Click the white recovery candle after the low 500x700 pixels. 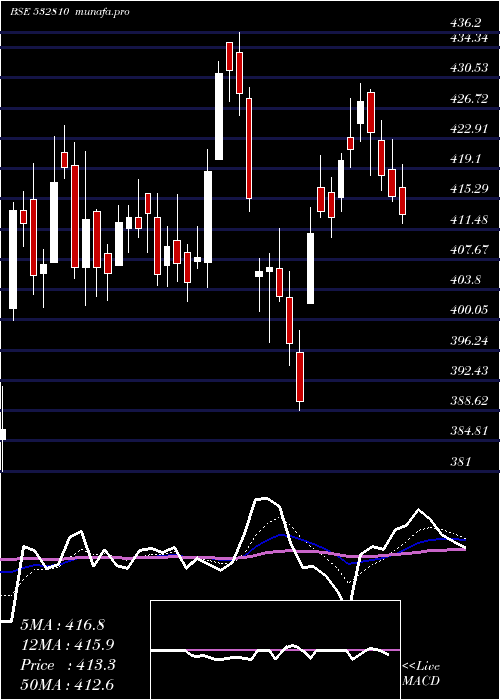pos(310,268)
